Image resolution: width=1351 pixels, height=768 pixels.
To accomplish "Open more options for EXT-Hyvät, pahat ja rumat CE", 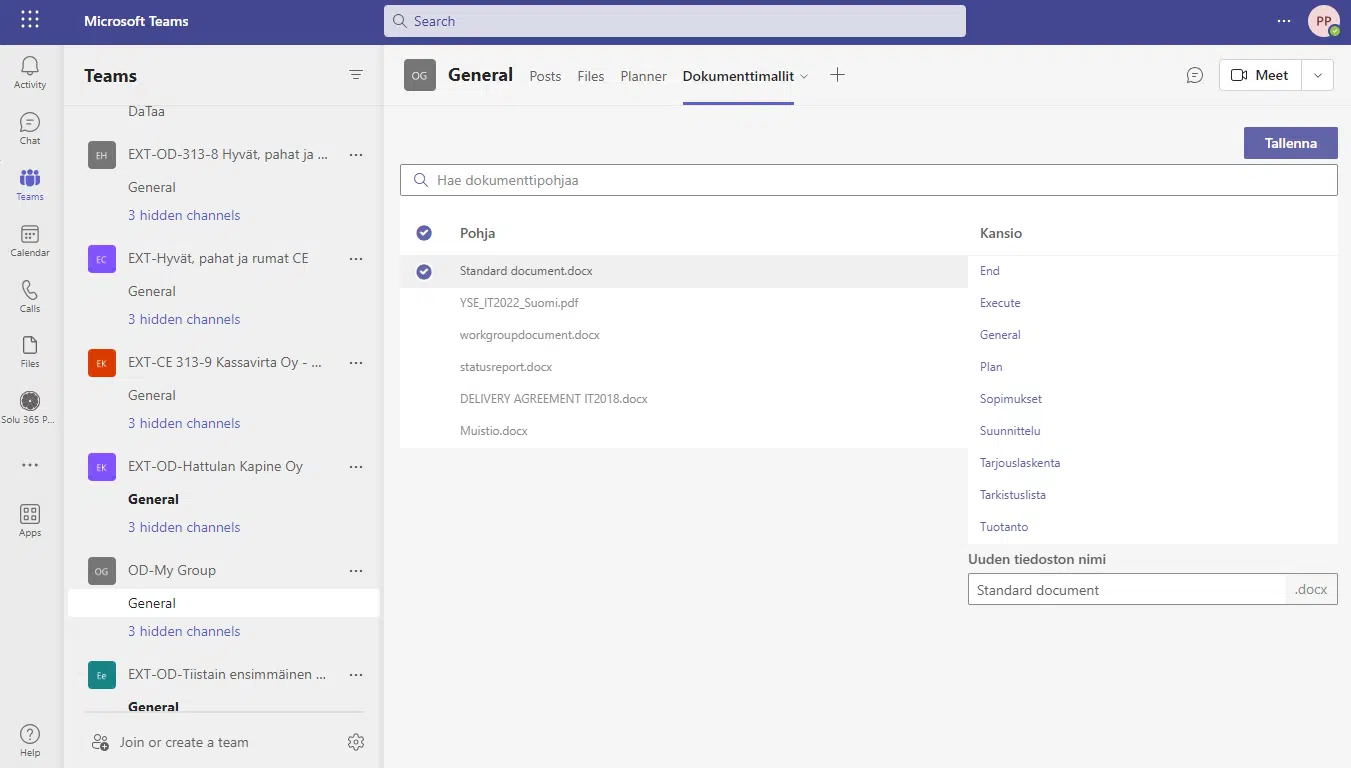I will [x=356, y=259].
